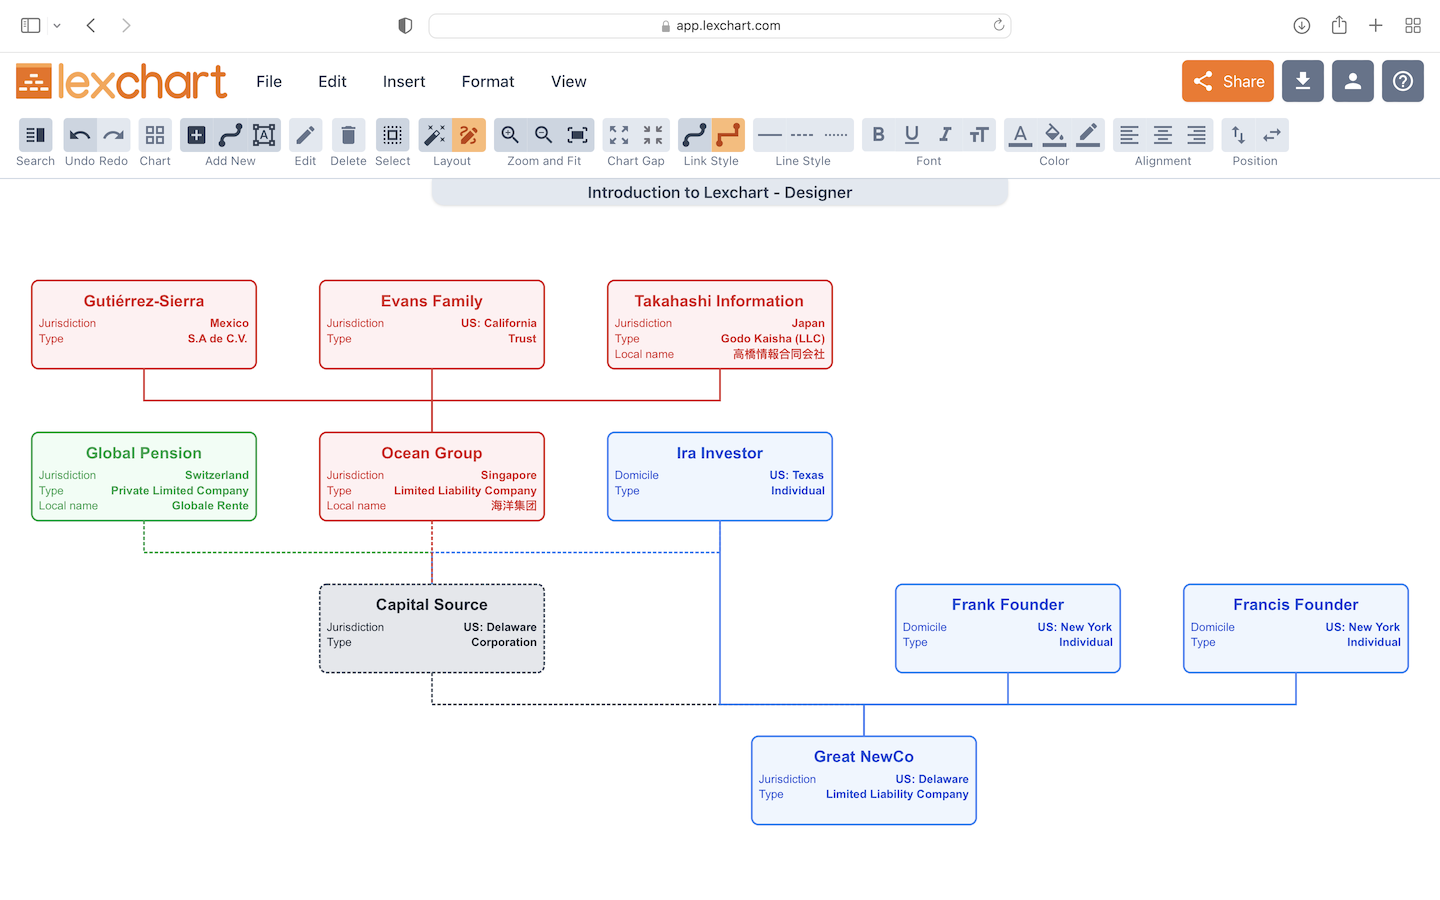Activate the Select marquee tool
Screen dimensions: 1440x900
(392, 134)
